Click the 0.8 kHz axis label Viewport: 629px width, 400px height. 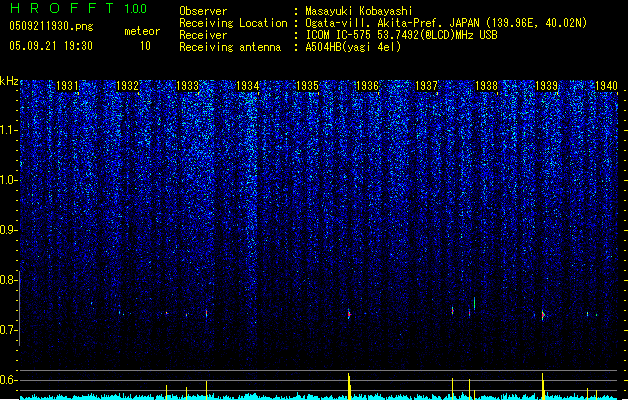9,280
